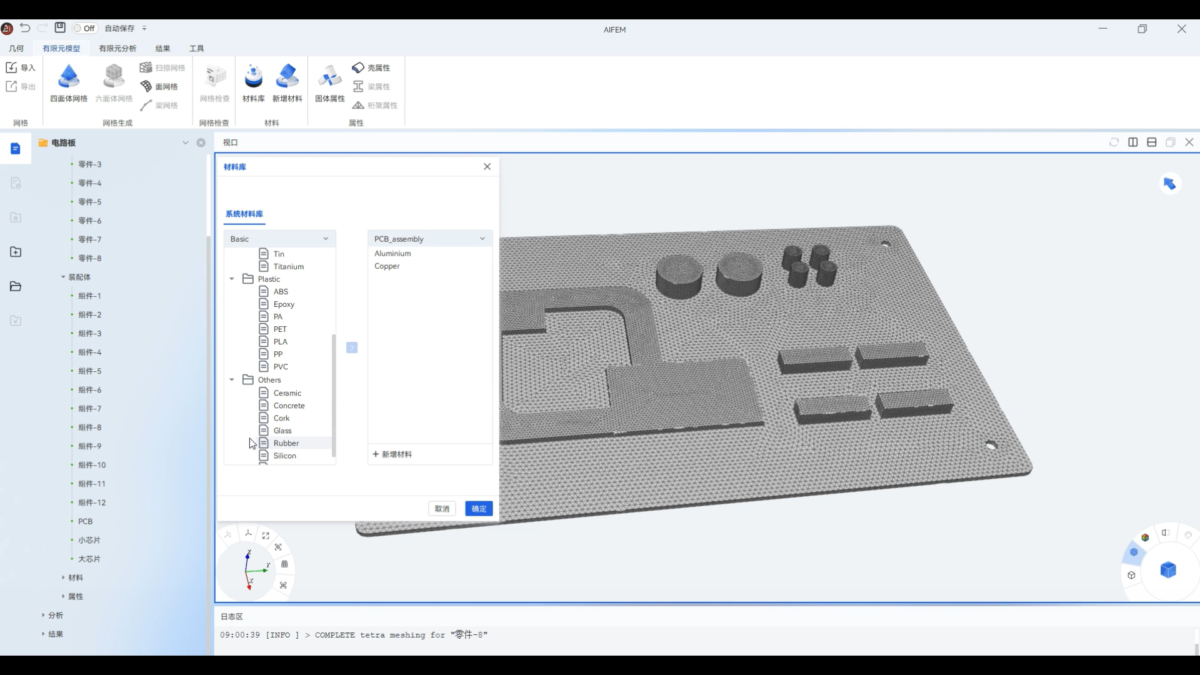Switch to the 有限元模型 ribbon tab
Viewport: 1200px width, 675px height.
tap(61, 48)
